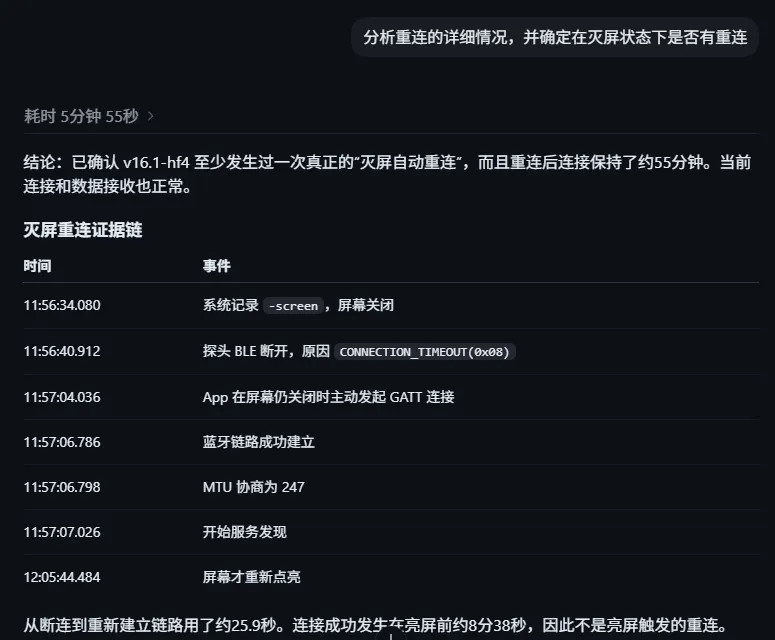Click the MTU 协商为 247 event text

coord(254,487)
